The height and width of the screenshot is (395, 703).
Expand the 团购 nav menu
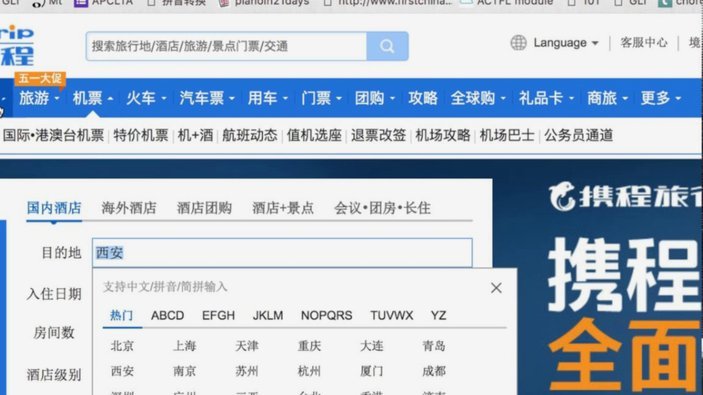point(374,98)
